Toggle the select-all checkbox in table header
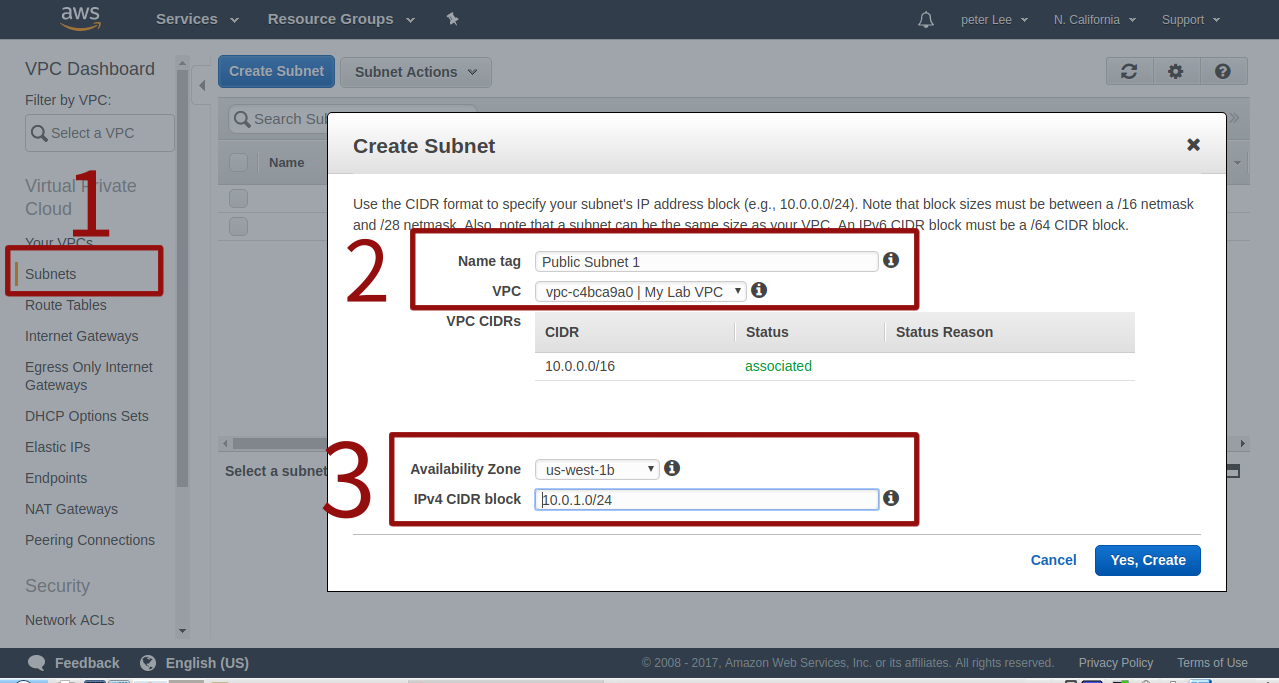This screenshot has width=1279, height=683. pos(238,162)
